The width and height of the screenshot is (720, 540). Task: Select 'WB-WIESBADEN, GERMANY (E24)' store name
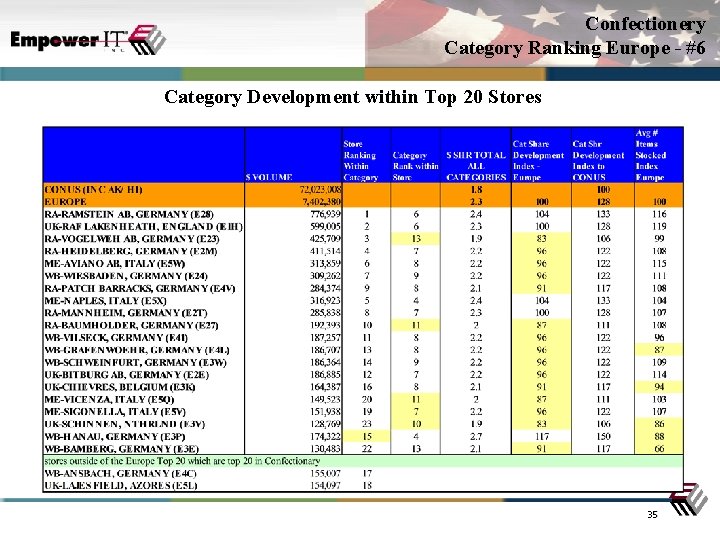click(126, 276)
